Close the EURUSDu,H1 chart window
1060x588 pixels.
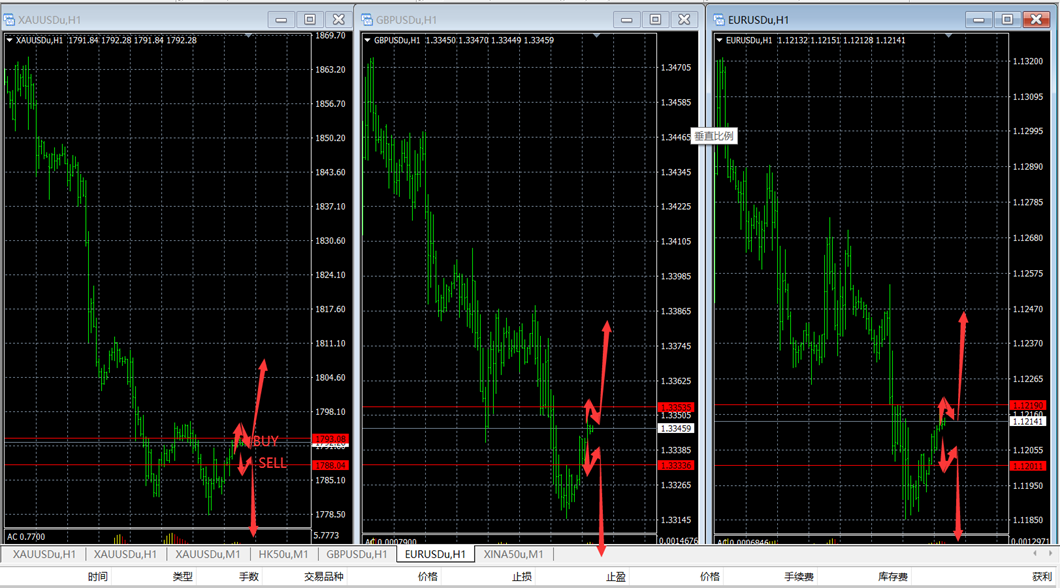point(1036,20)
